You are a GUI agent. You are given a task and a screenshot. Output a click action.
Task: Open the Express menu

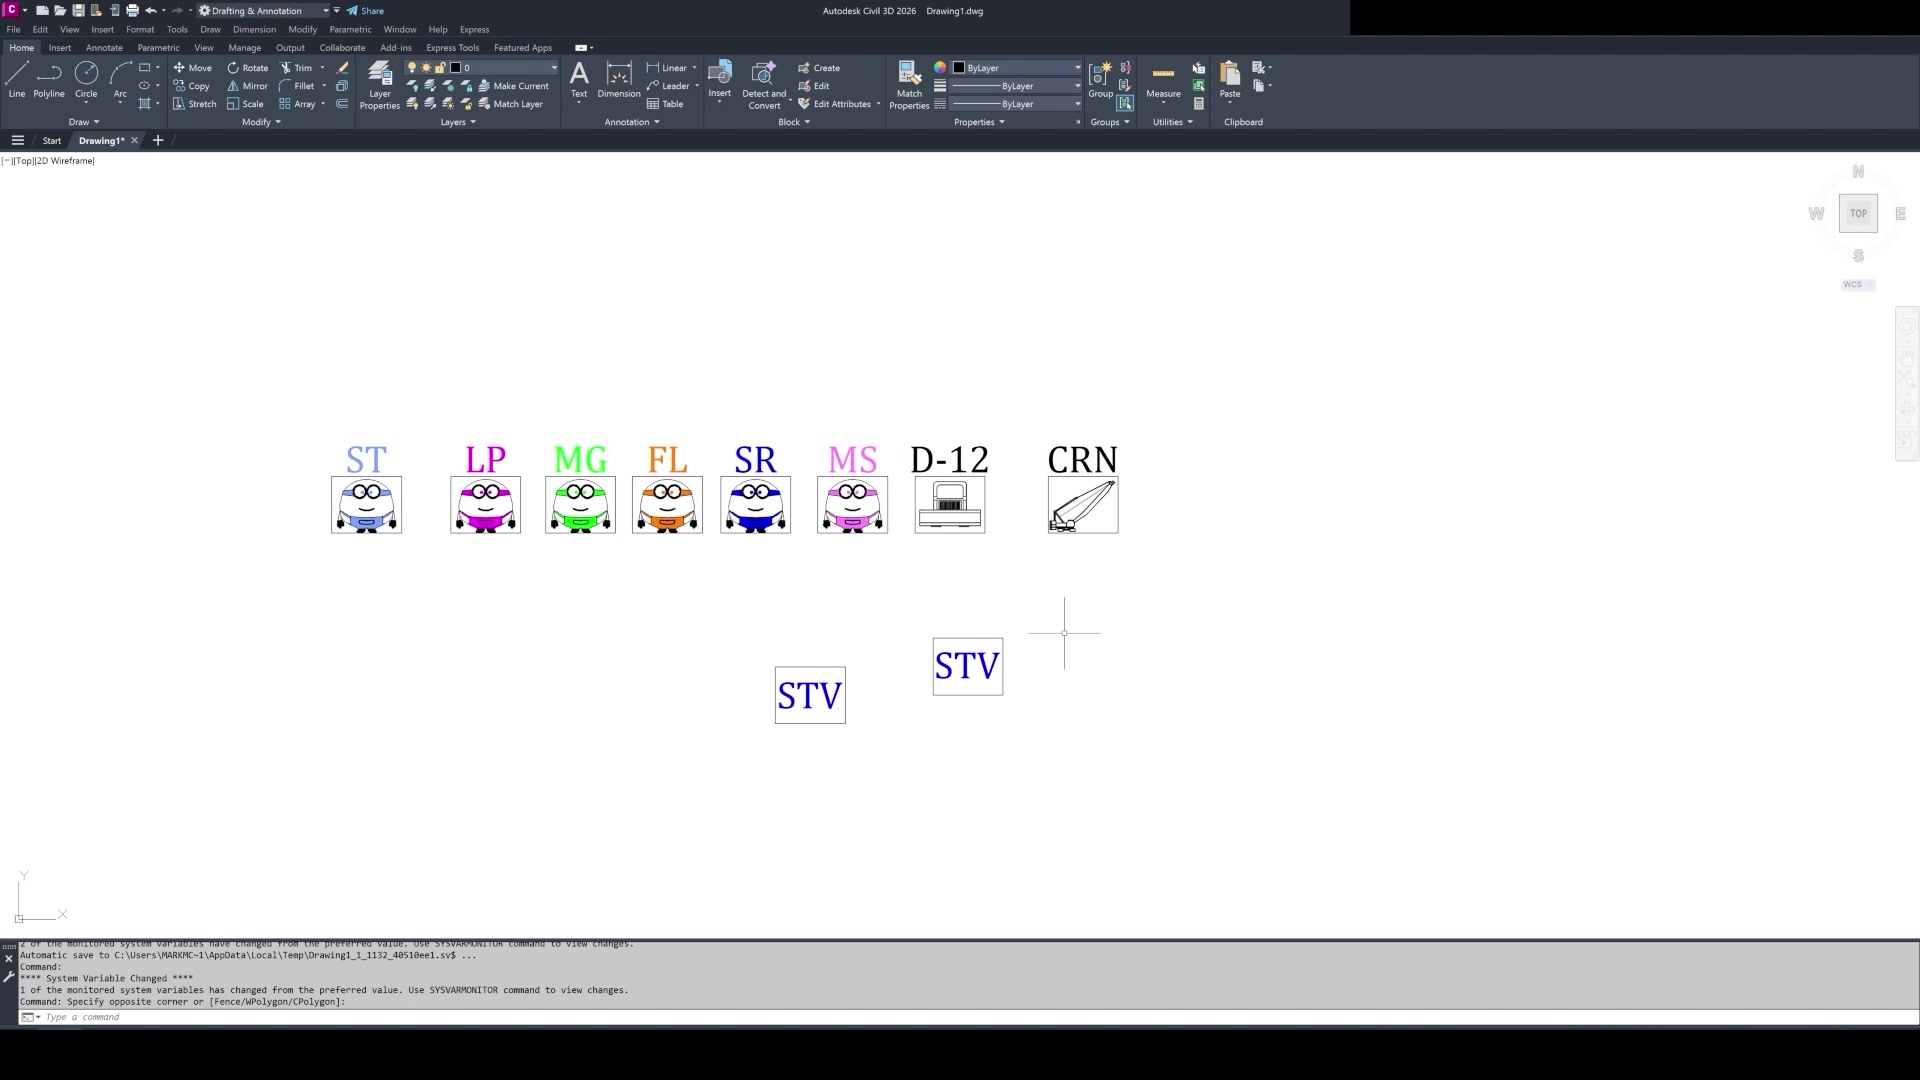474,30
